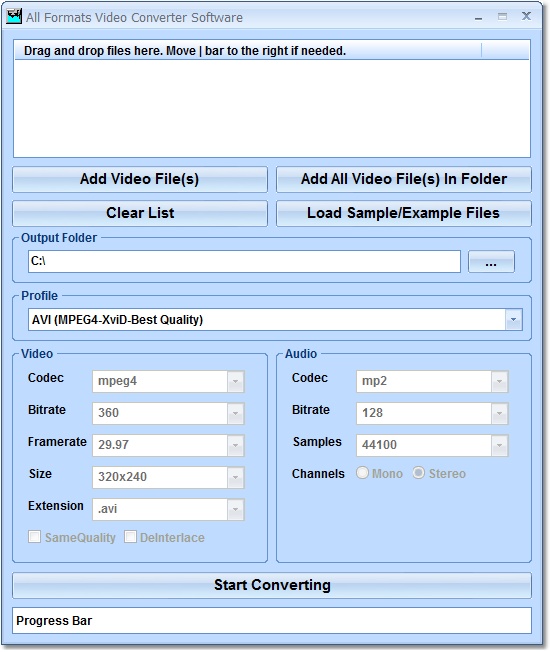Click the Output Folder path field
Screen dimensions: 550x652
244,262
